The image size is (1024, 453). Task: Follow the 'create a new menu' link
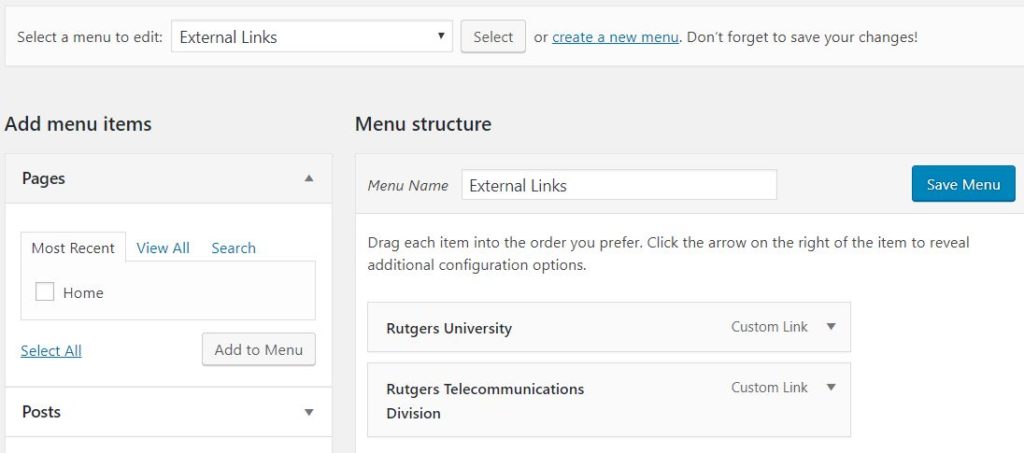point(615,37)
